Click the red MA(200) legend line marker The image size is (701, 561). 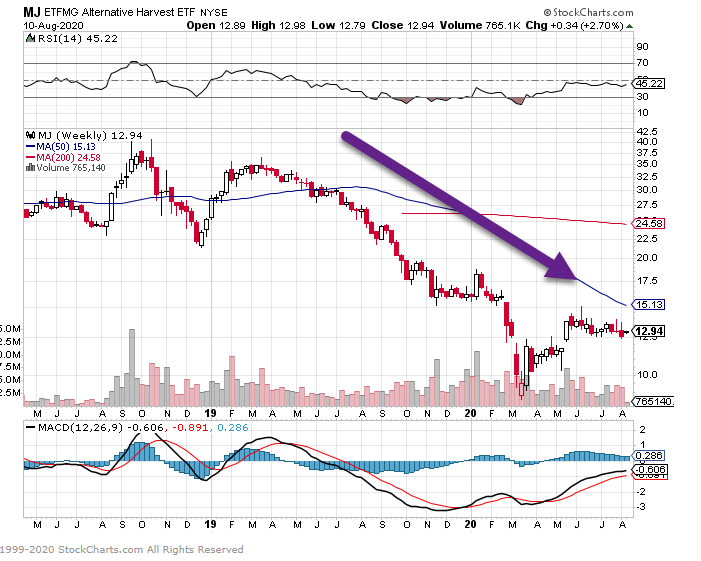[30, 157]
